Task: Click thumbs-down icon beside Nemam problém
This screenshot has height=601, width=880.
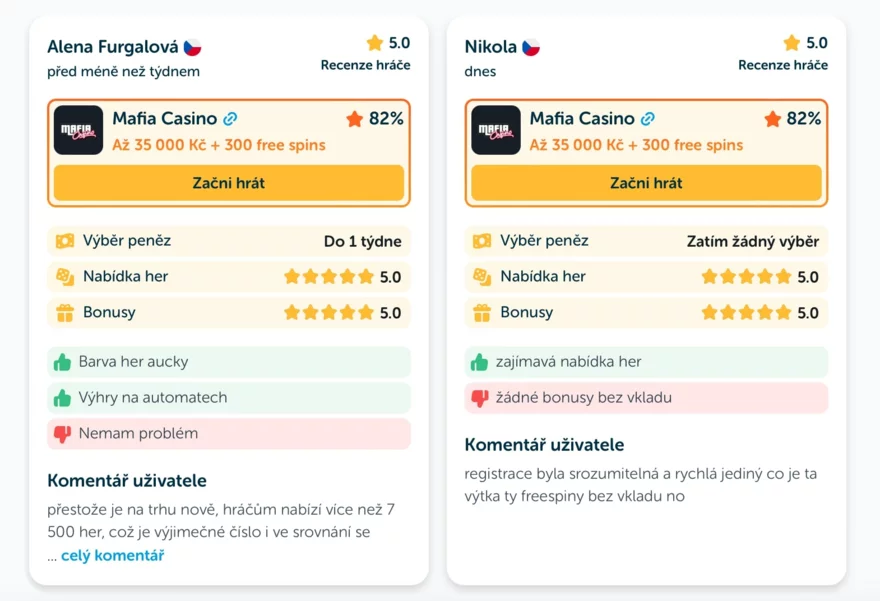Action: click(x=63, y=434)
